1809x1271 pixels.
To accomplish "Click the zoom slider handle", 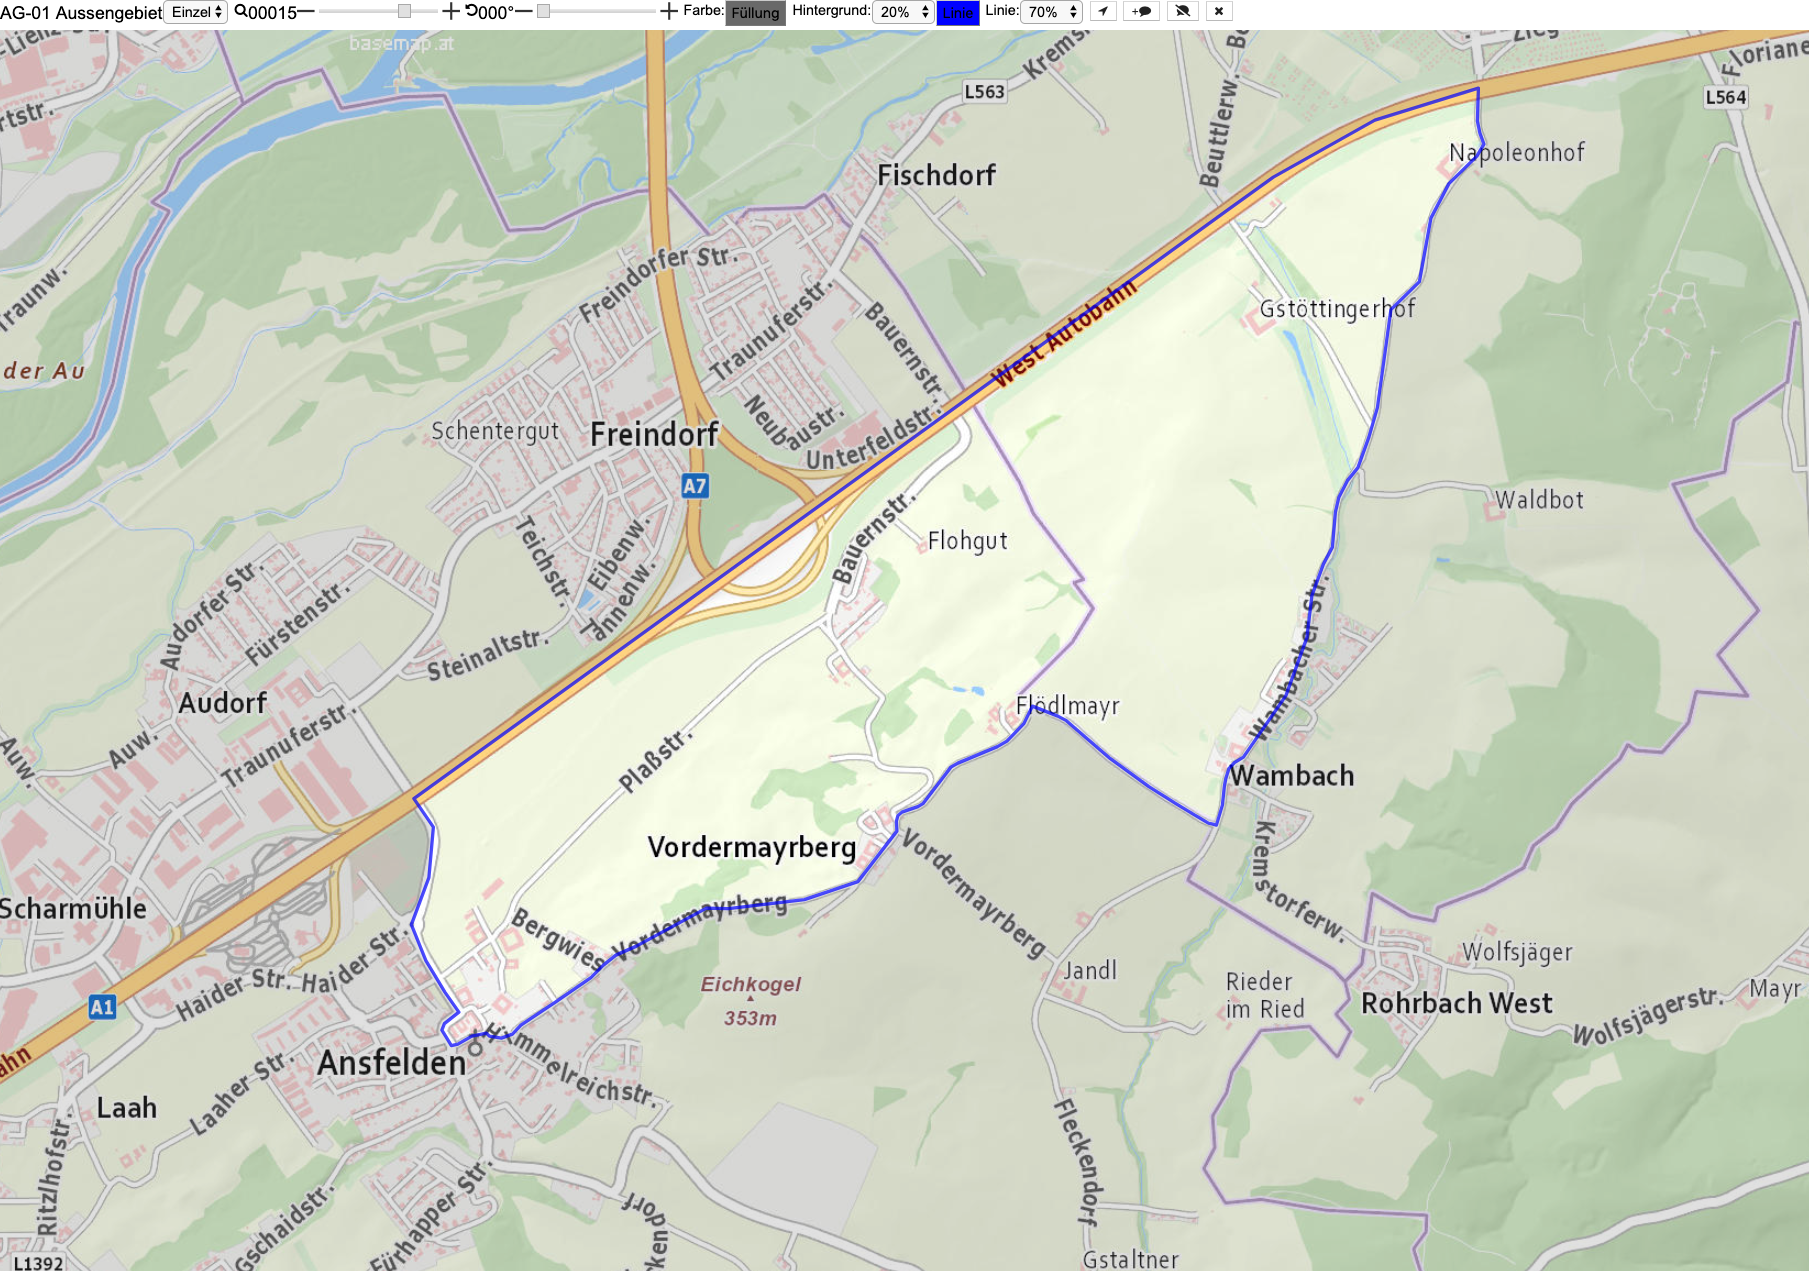I will [x=404, y=12].
